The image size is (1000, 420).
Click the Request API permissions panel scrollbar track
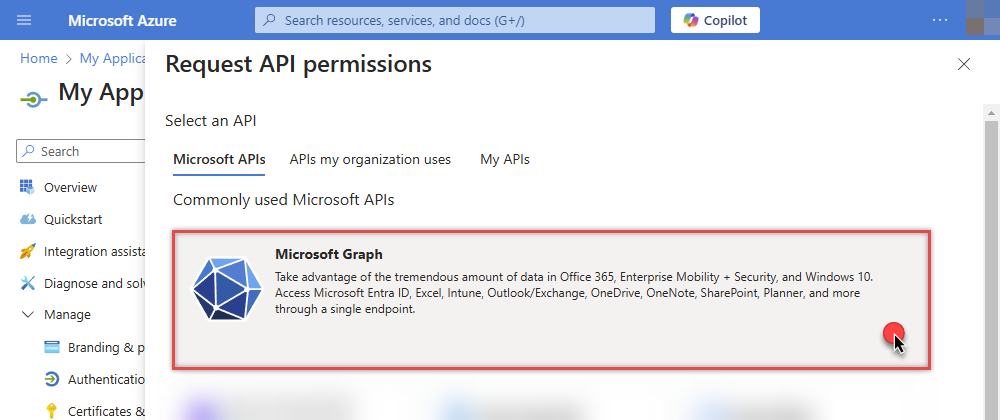coord(990,270)
